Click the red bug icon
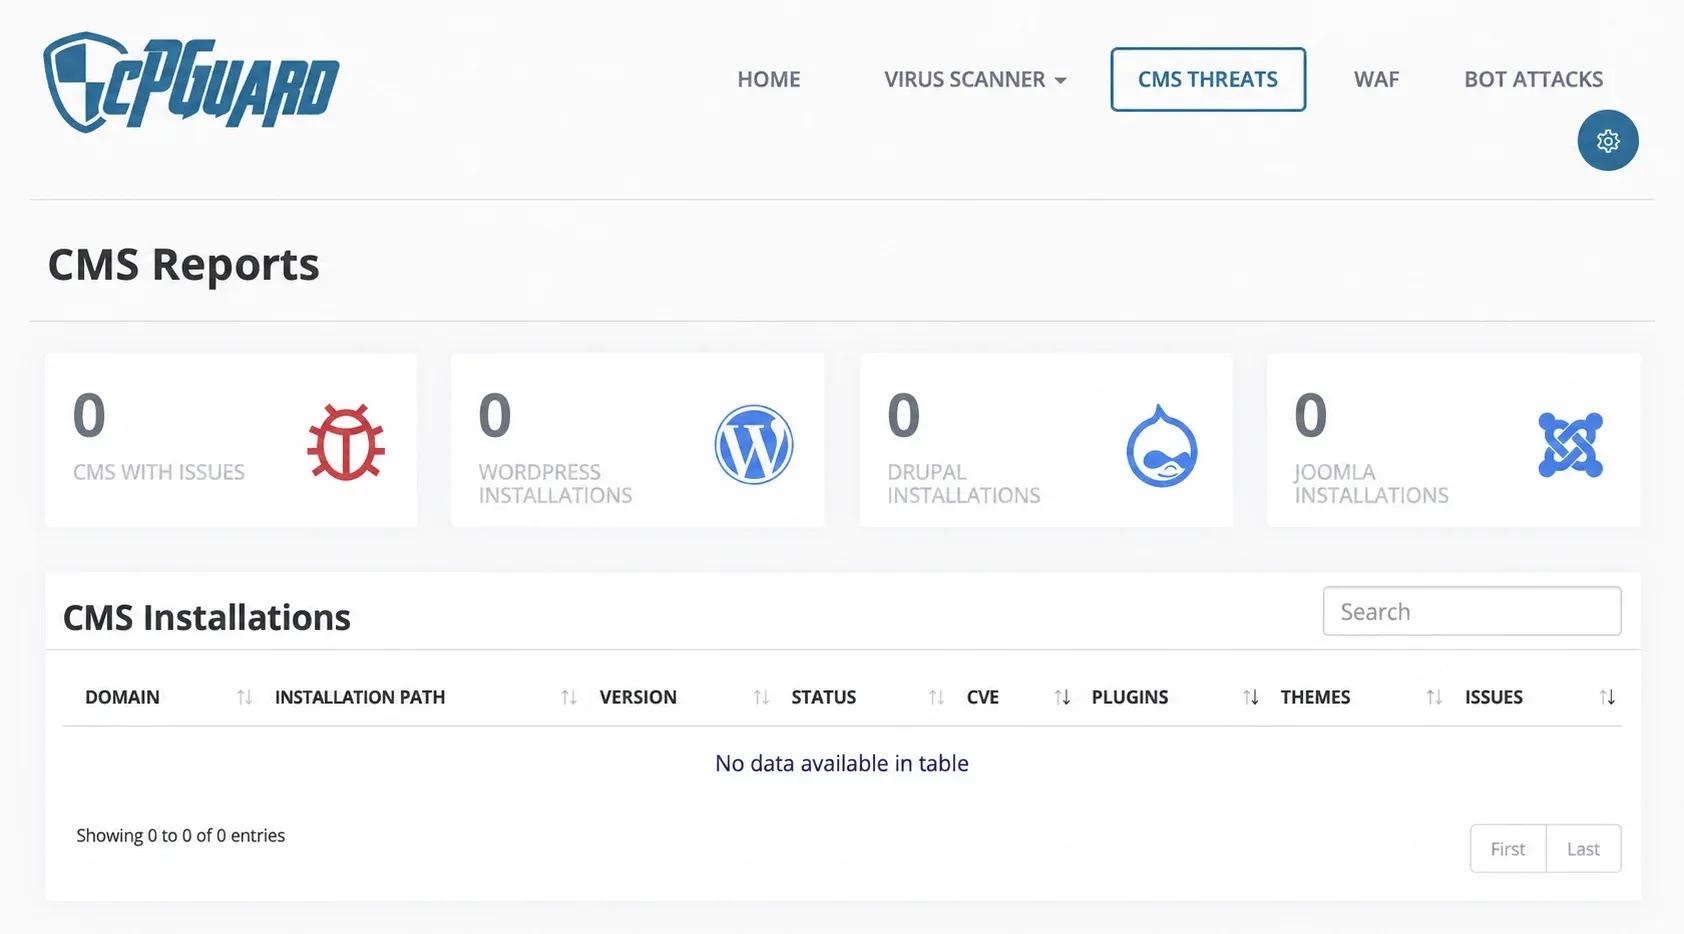This screenshot has height=934, width=1684. [x=346, y=442]
